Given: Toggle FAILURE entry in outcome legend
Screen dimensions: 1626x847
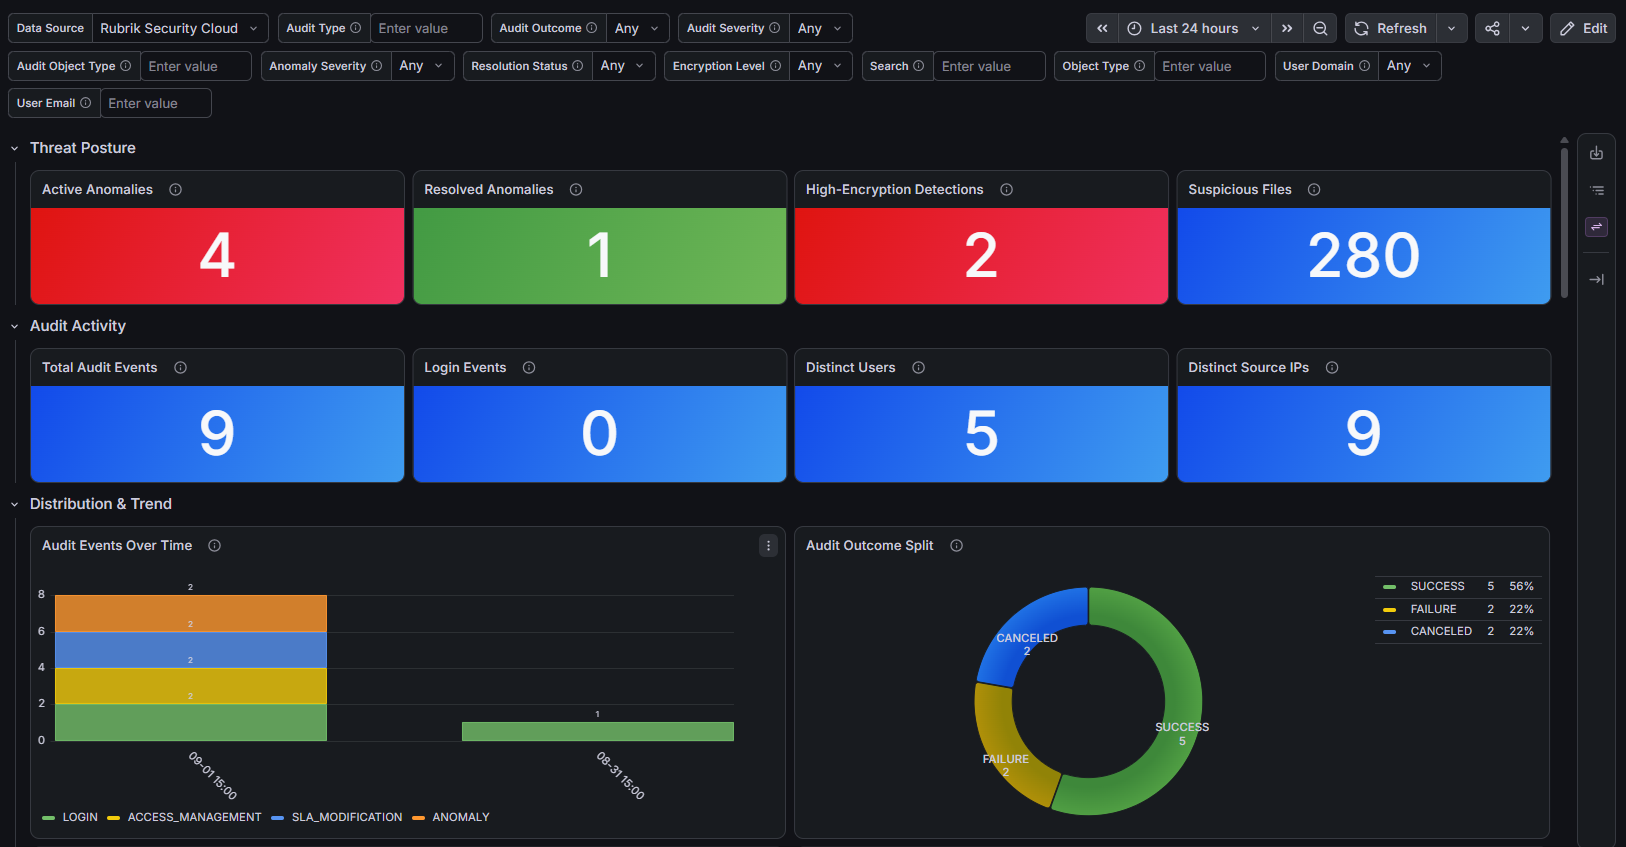Looking at the screenshot, I should tap(1433, 609).
